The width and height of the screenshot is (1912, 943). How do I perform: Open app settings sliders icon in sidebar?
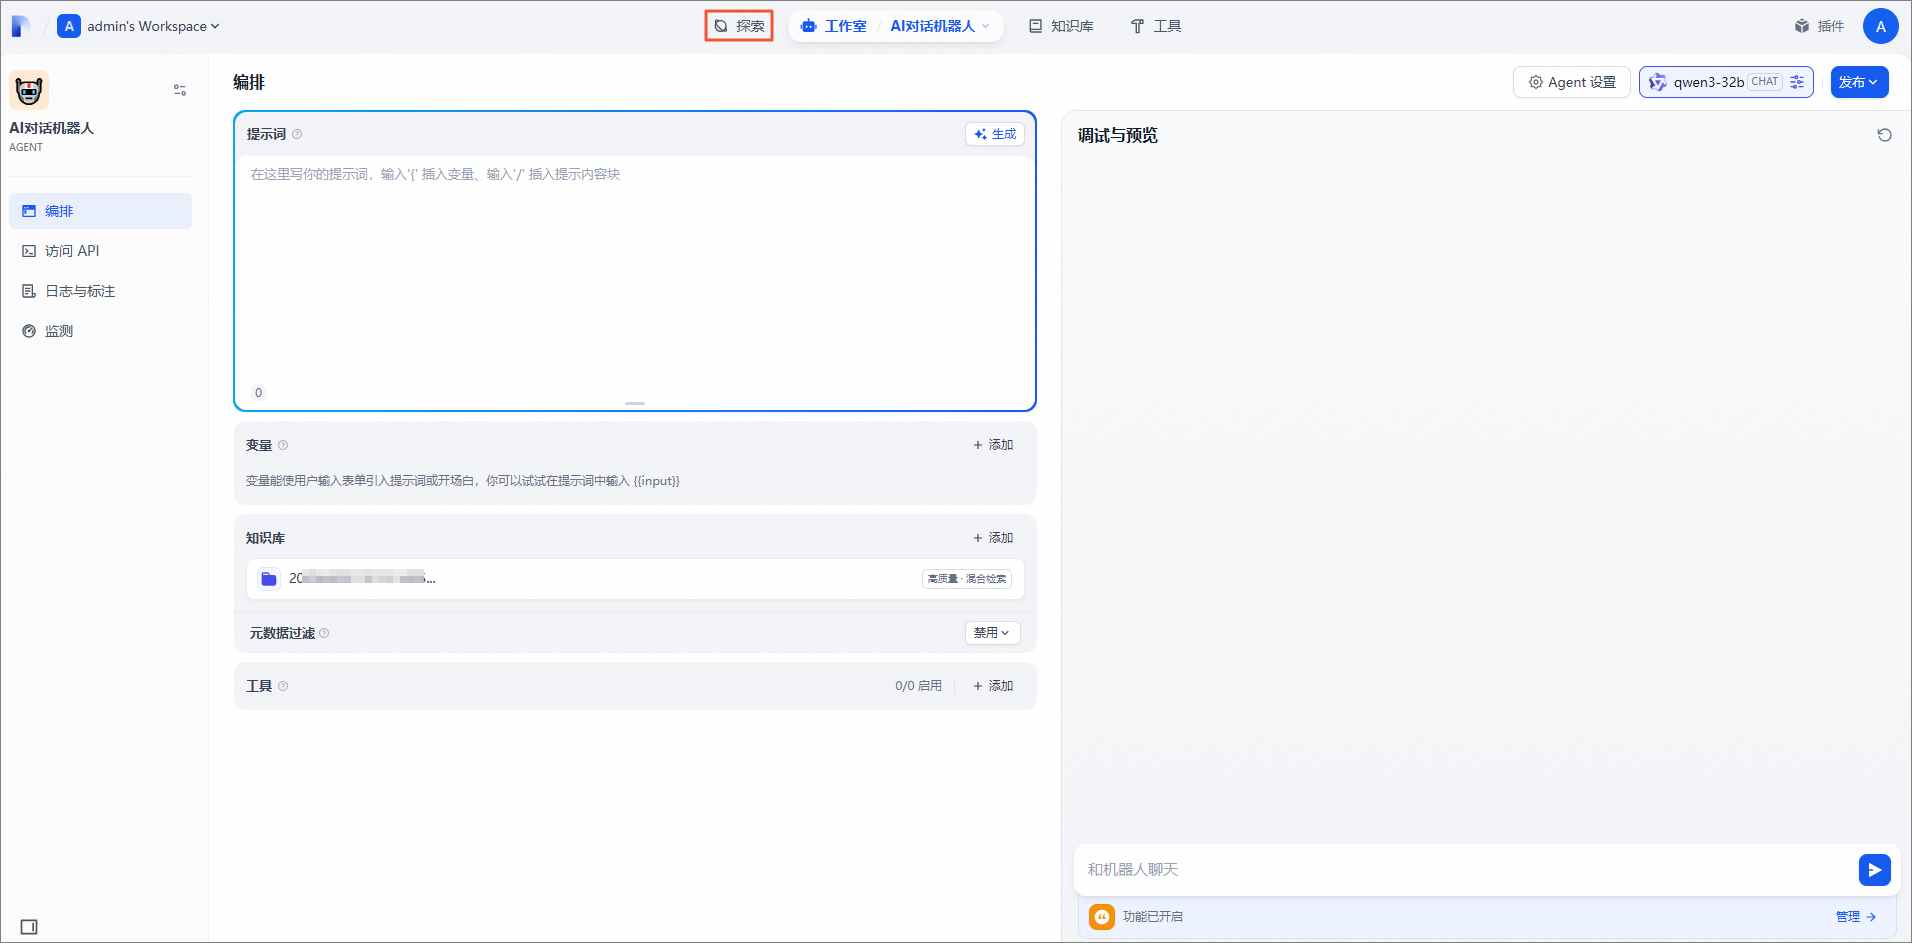(x=180, y=90)
